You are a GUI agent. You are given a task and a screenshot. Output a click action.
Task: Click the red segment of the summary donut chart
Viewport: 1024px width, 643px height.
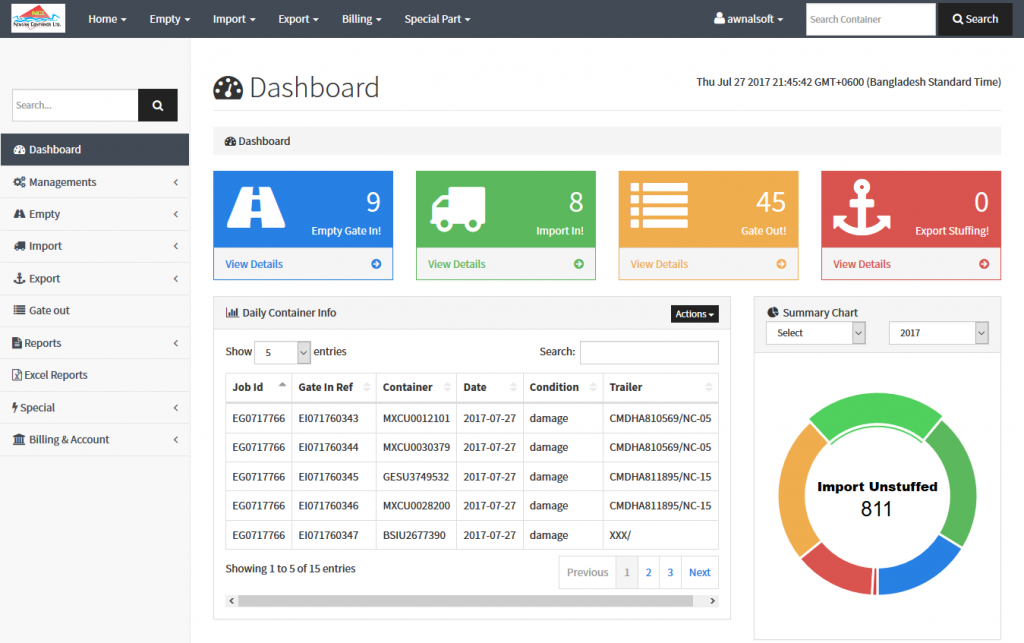(839, 571)
